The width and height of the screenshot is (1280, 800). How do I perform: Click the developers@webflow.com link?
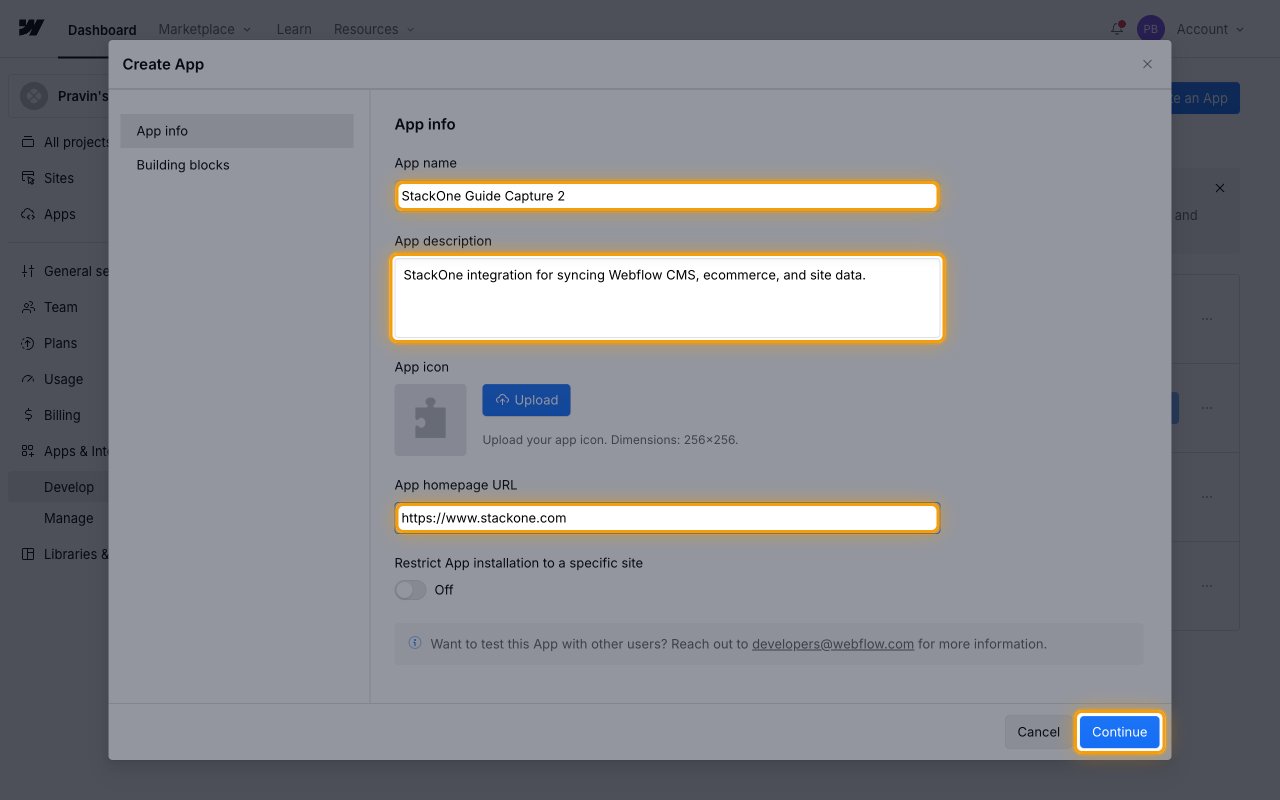833,644
